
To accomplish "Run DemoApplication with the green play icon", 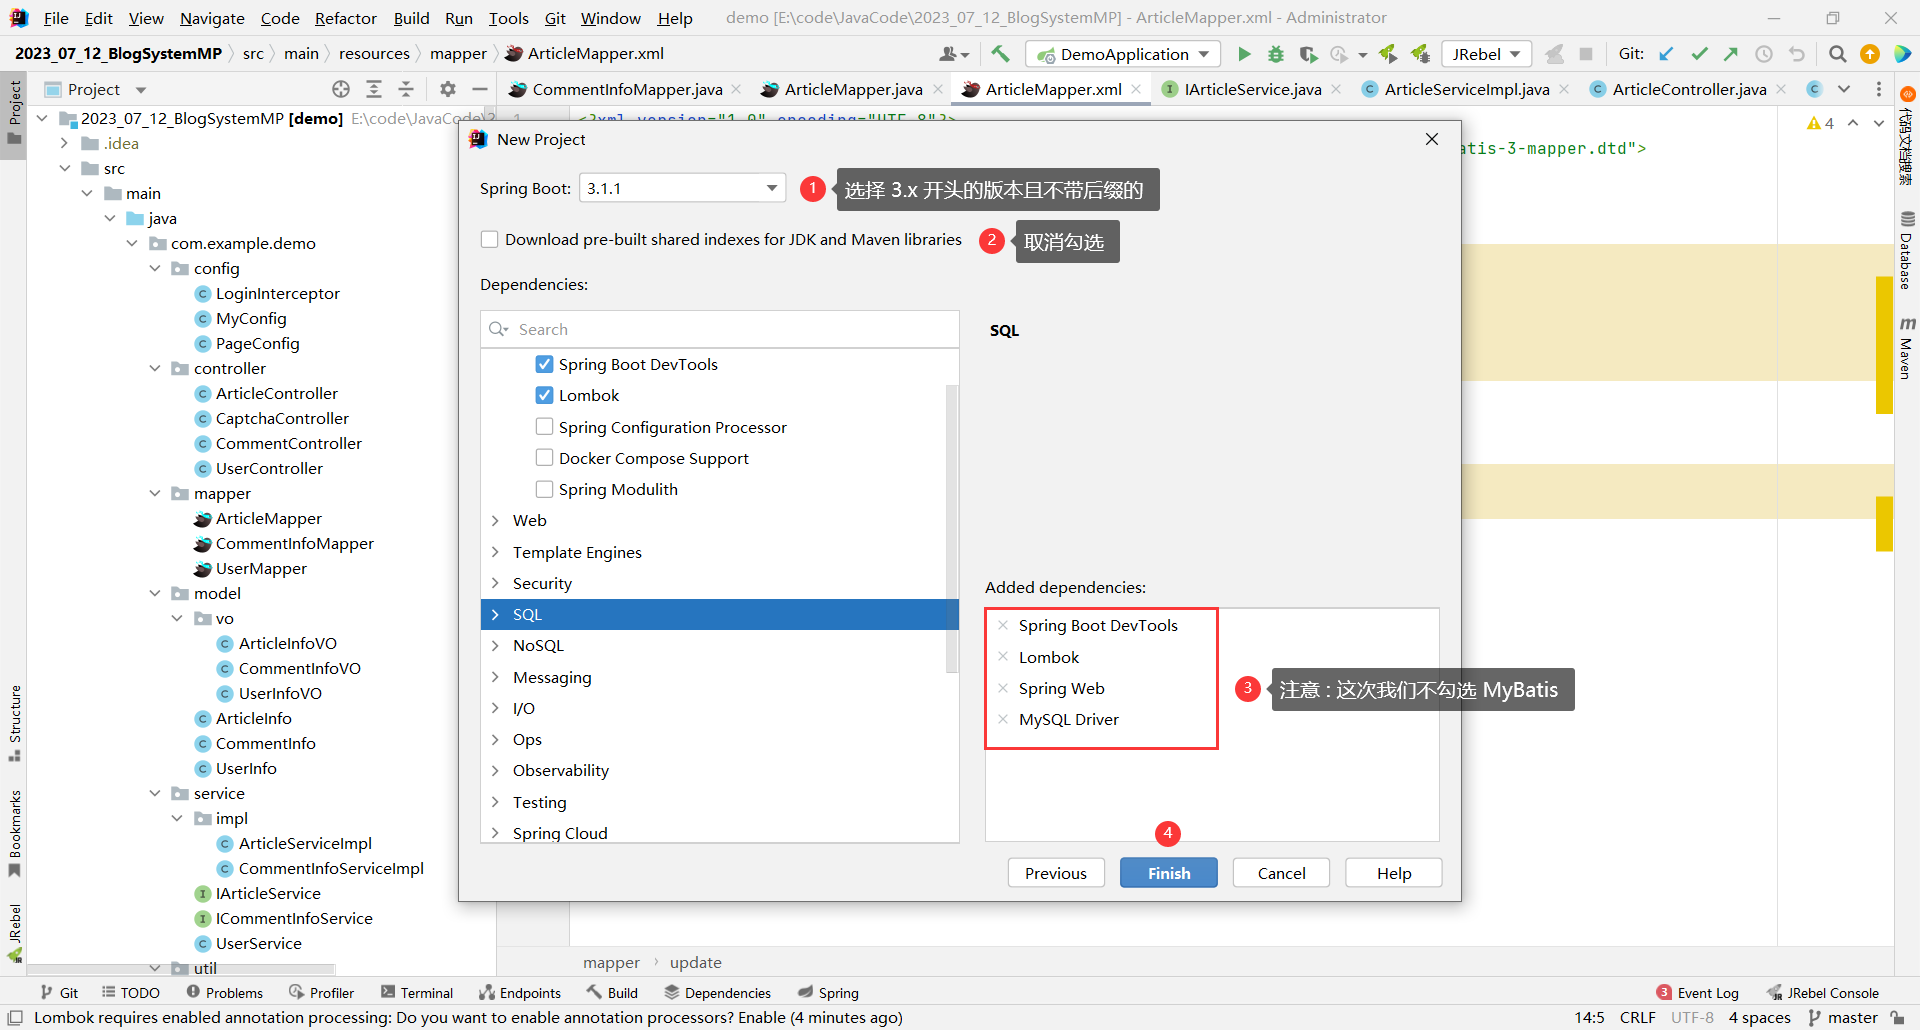I will click(x=1244, y=54).
